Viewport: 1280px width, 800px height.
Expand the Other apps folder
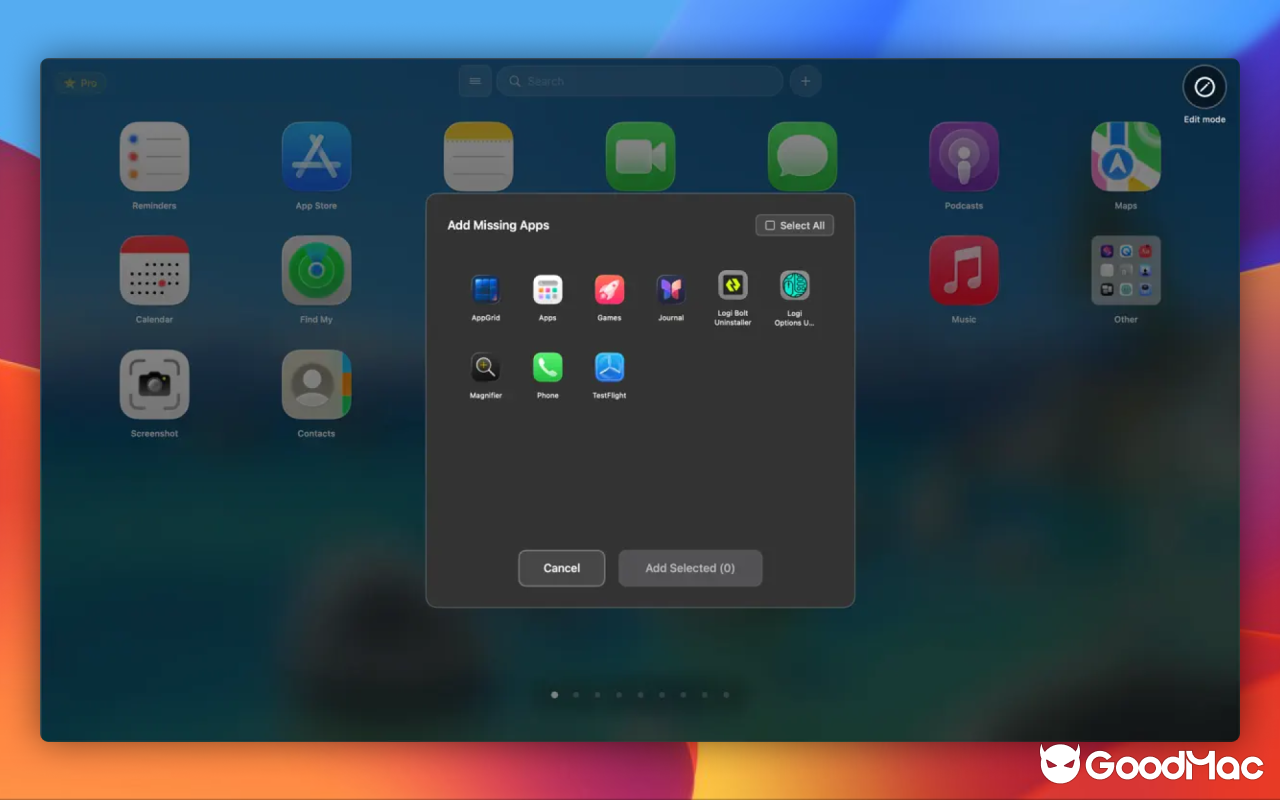tap(1125, 270)
